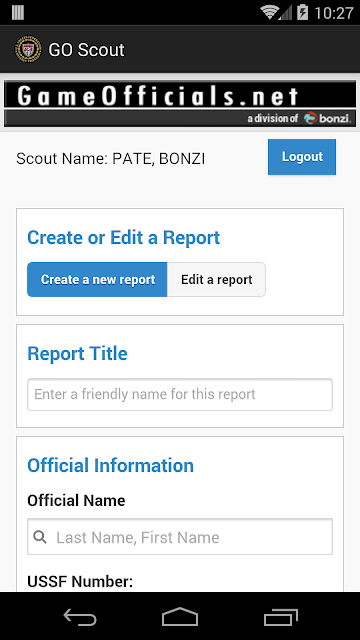Click the Official Name search field
Image resolution: width=360 pixels, height=640 pixels.
180,537
